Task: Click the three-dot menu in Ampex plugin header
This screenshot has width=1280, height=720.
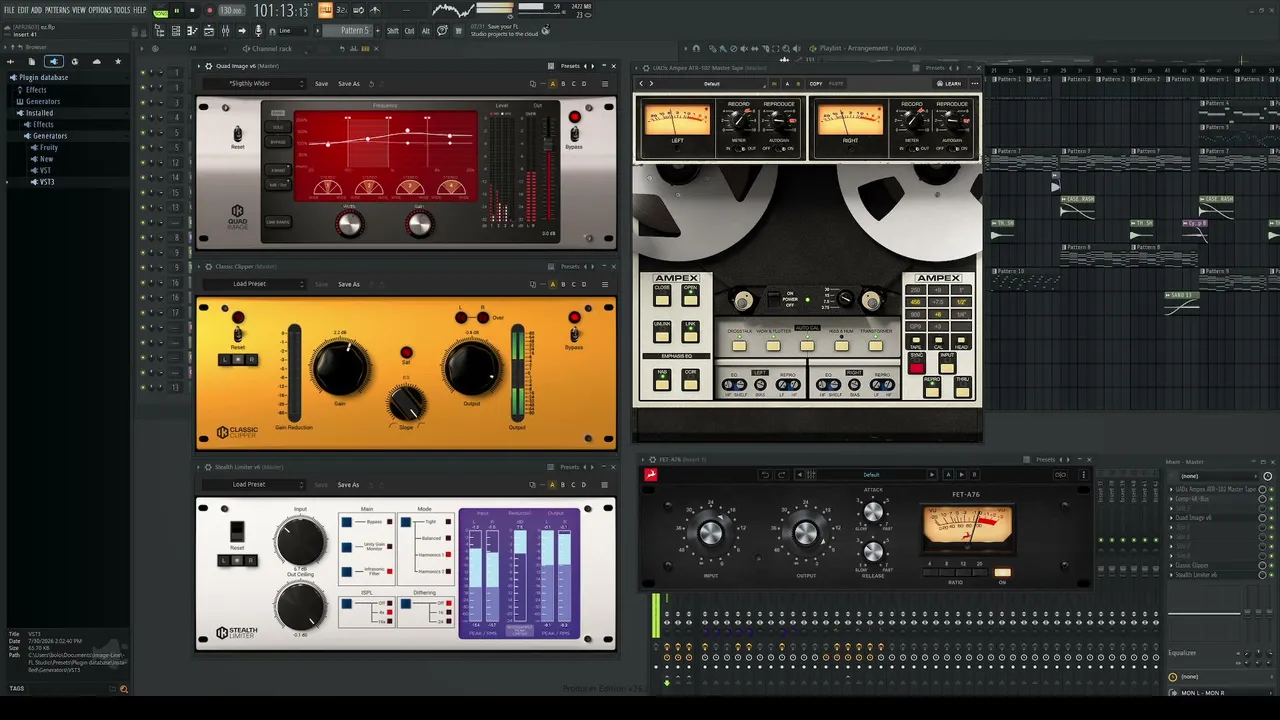Action: point(975,84)
